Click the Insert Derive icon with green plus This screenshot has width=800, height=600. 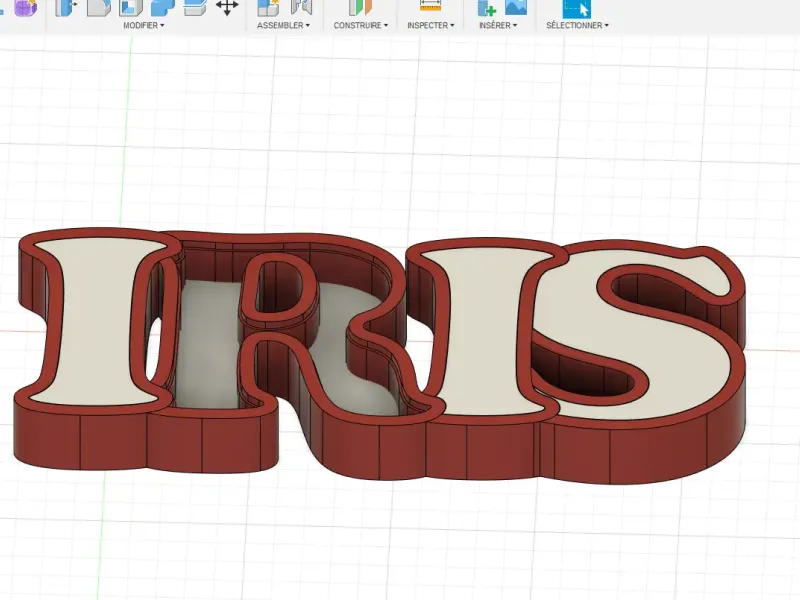[486, 7]
